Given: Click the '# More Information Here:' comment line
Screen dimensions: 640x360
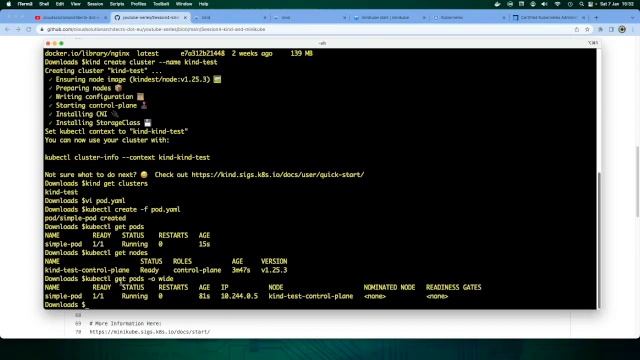Looking at the screenshot, I should coord(125,324).
